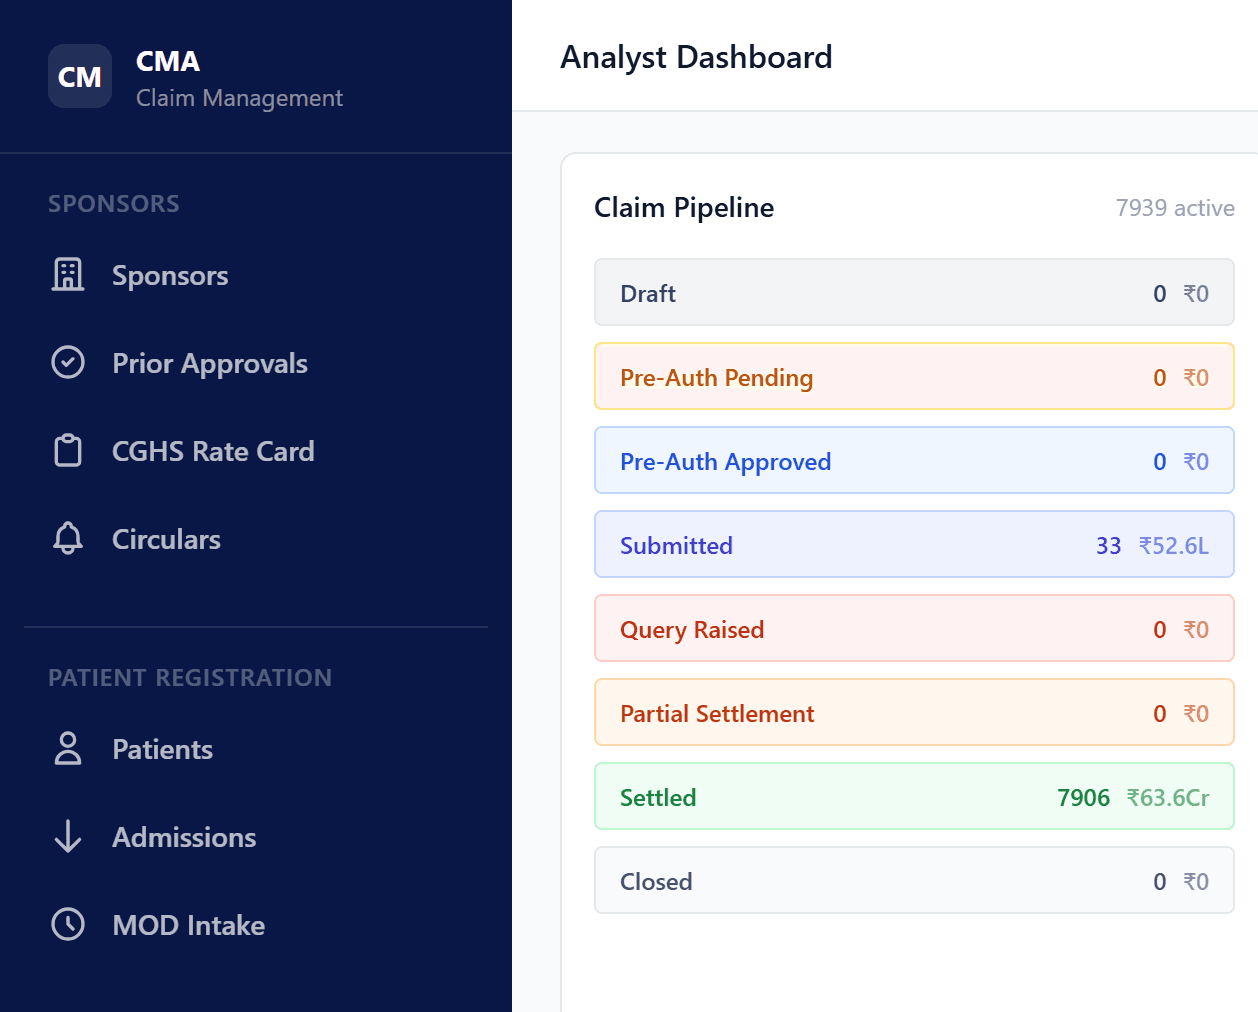Select the Draft pipeline row
This screenshot has width=1258, height=1012.
pos(914,293)
